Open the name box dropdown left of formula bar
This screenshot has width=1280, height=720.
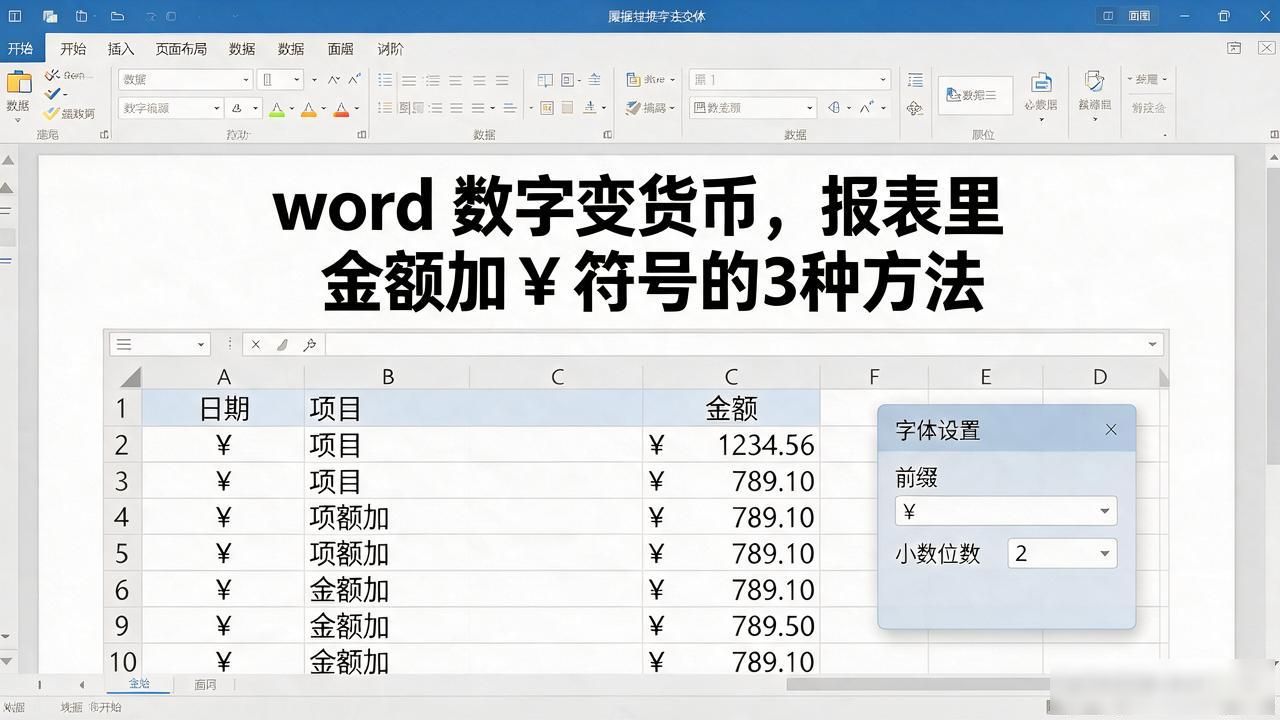[201, 344]
